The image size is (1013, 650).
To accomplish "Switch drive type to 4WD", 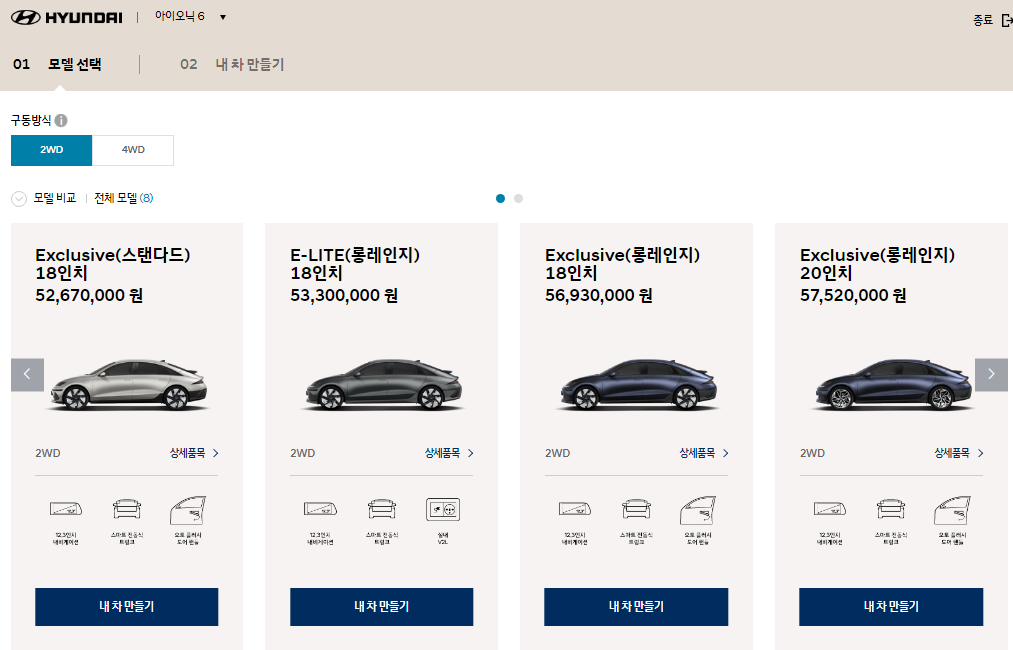I will point(133,150).
